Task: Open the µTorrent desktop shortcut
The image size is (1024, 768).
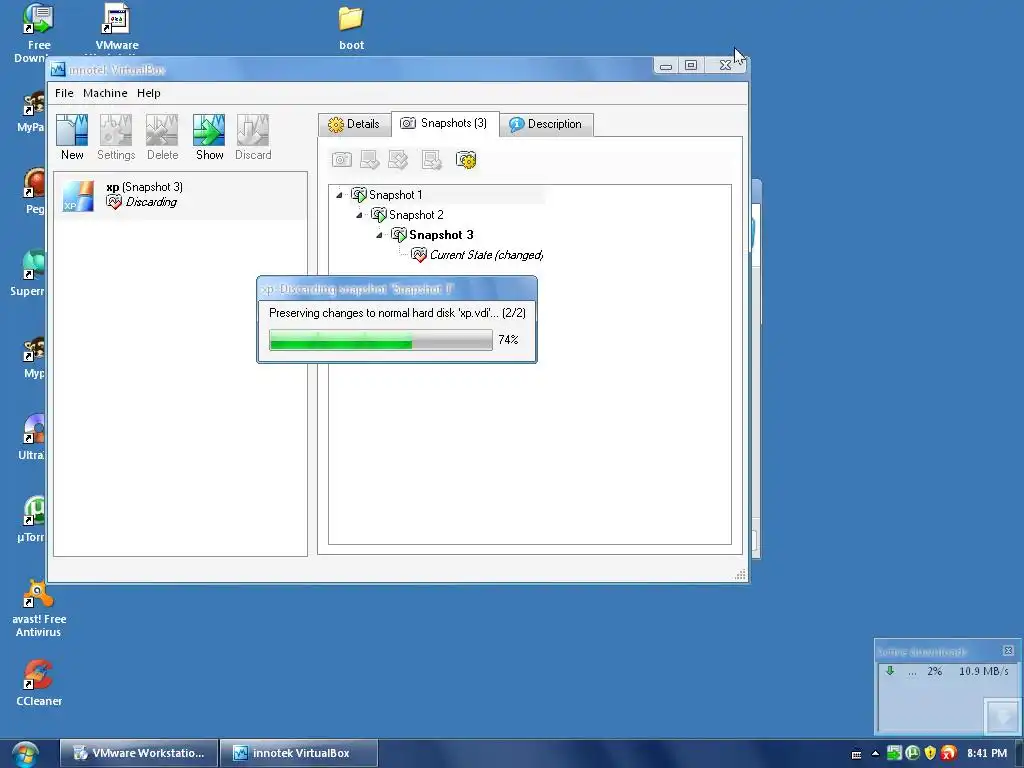Action: (31, 519)
